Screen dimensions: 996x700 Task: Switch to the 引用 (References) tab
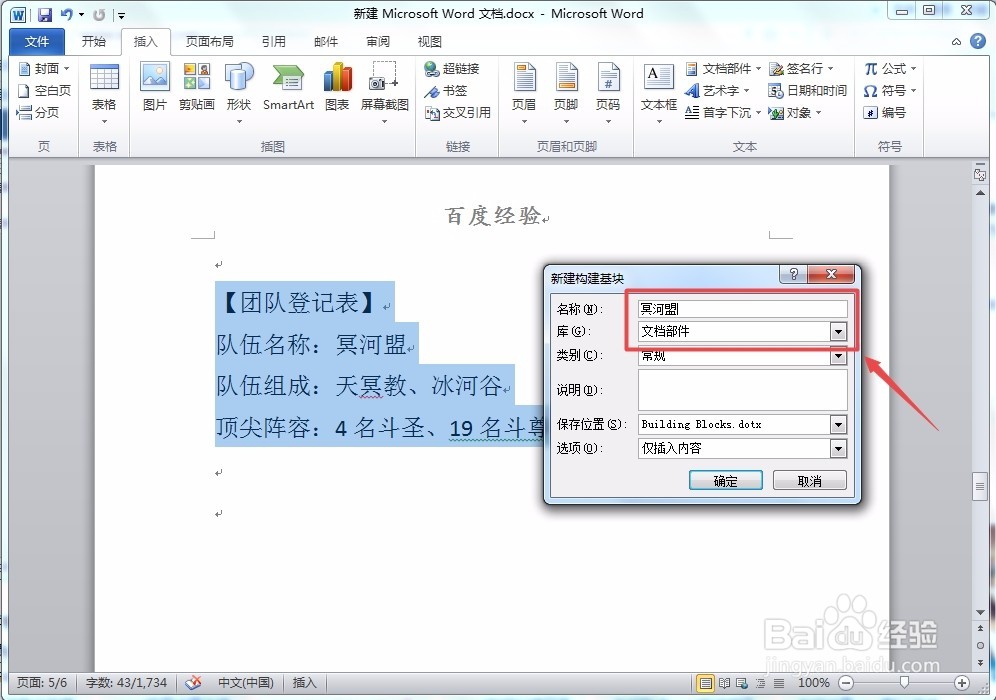click(274, 41)
